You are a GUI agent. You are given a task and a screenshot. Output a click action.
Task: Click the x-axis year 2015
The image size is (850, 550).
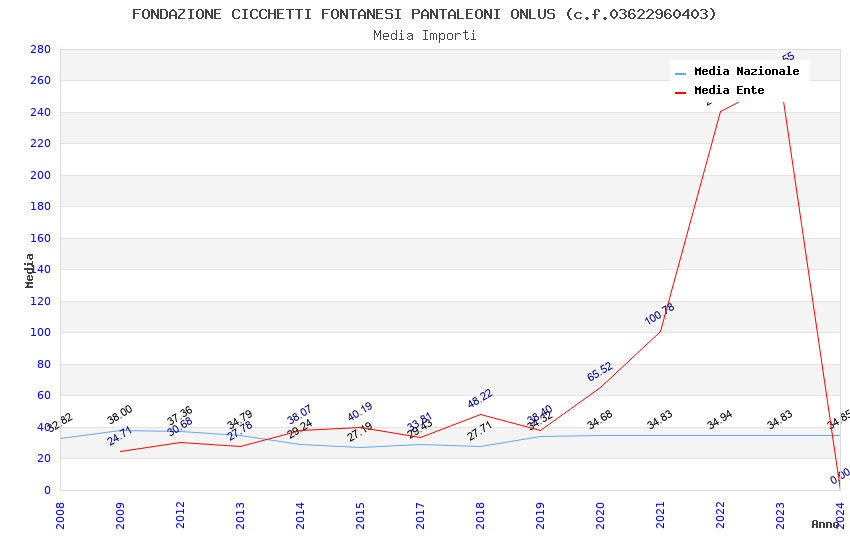click(x=360, y=515)
